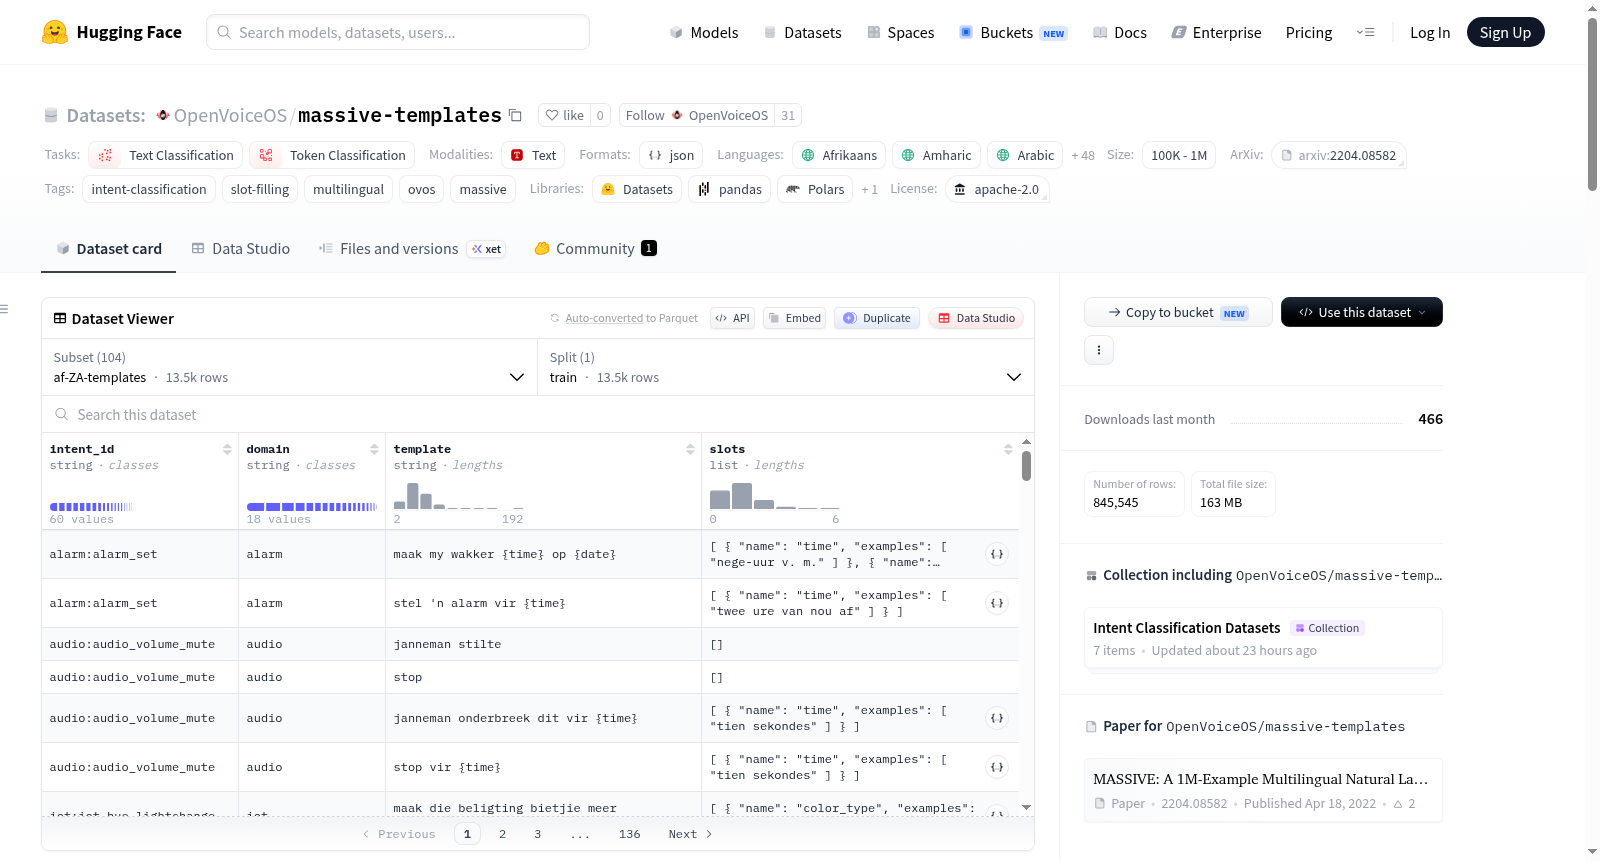Click the Hugging Face logo icon
The height and width of the screenshot is (861, 1600).
(x=55, y=32)
